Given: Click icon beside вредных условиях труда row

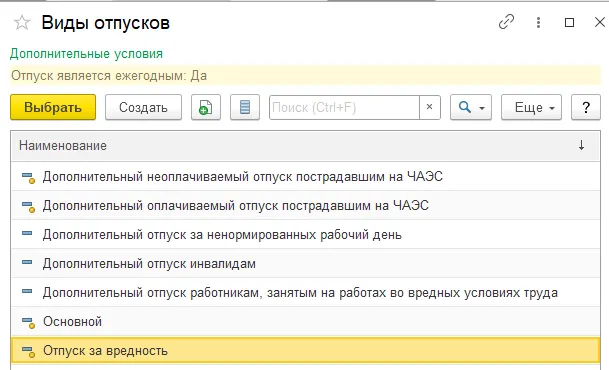Looking at the screenshot, I should 27,291.
